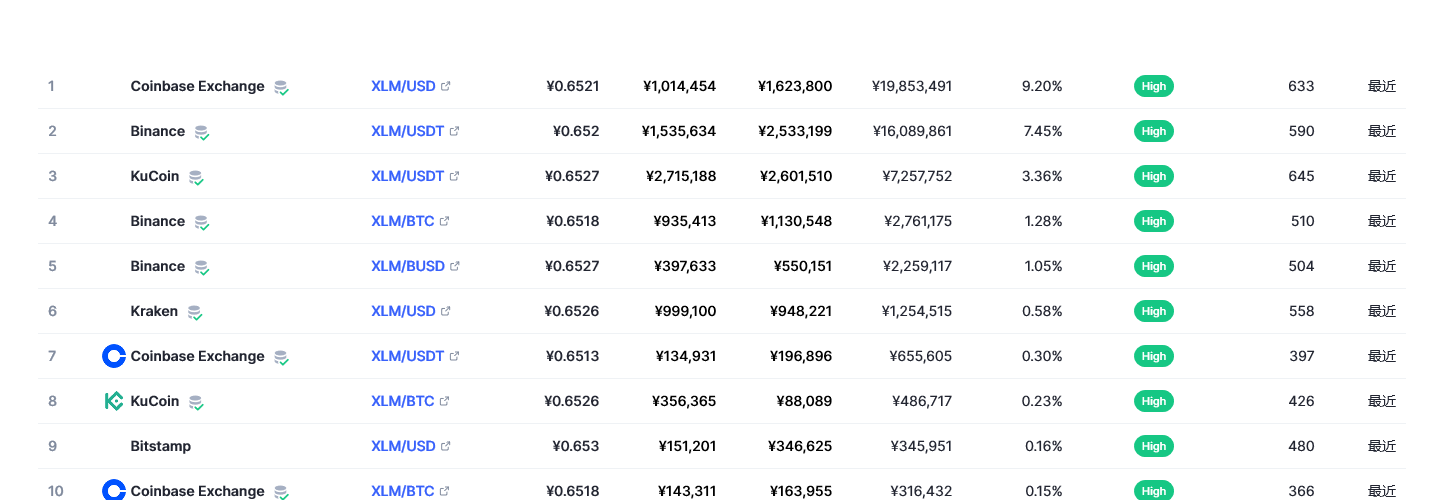Screen dimensions: 1450x500
Task: Select volume value ¥345,951
Action: (x=920, y=446)
